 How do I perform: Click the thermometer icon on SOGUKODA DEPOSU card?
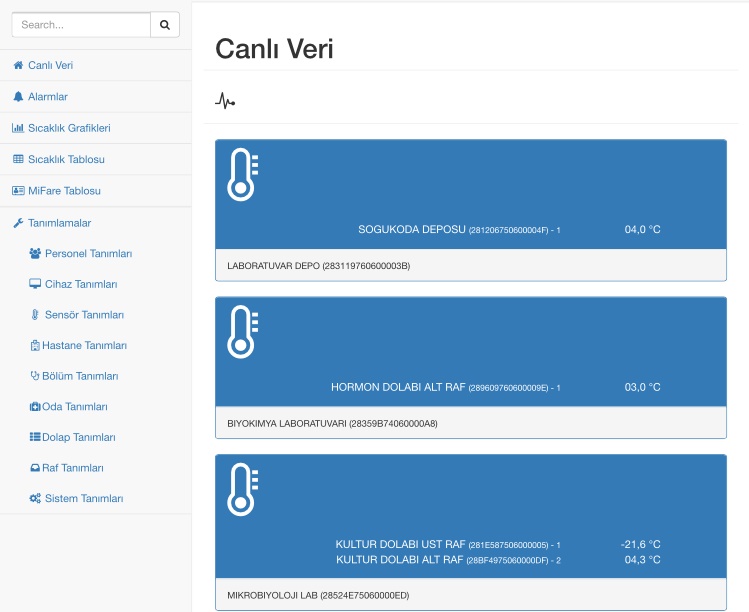pos(243,175)
